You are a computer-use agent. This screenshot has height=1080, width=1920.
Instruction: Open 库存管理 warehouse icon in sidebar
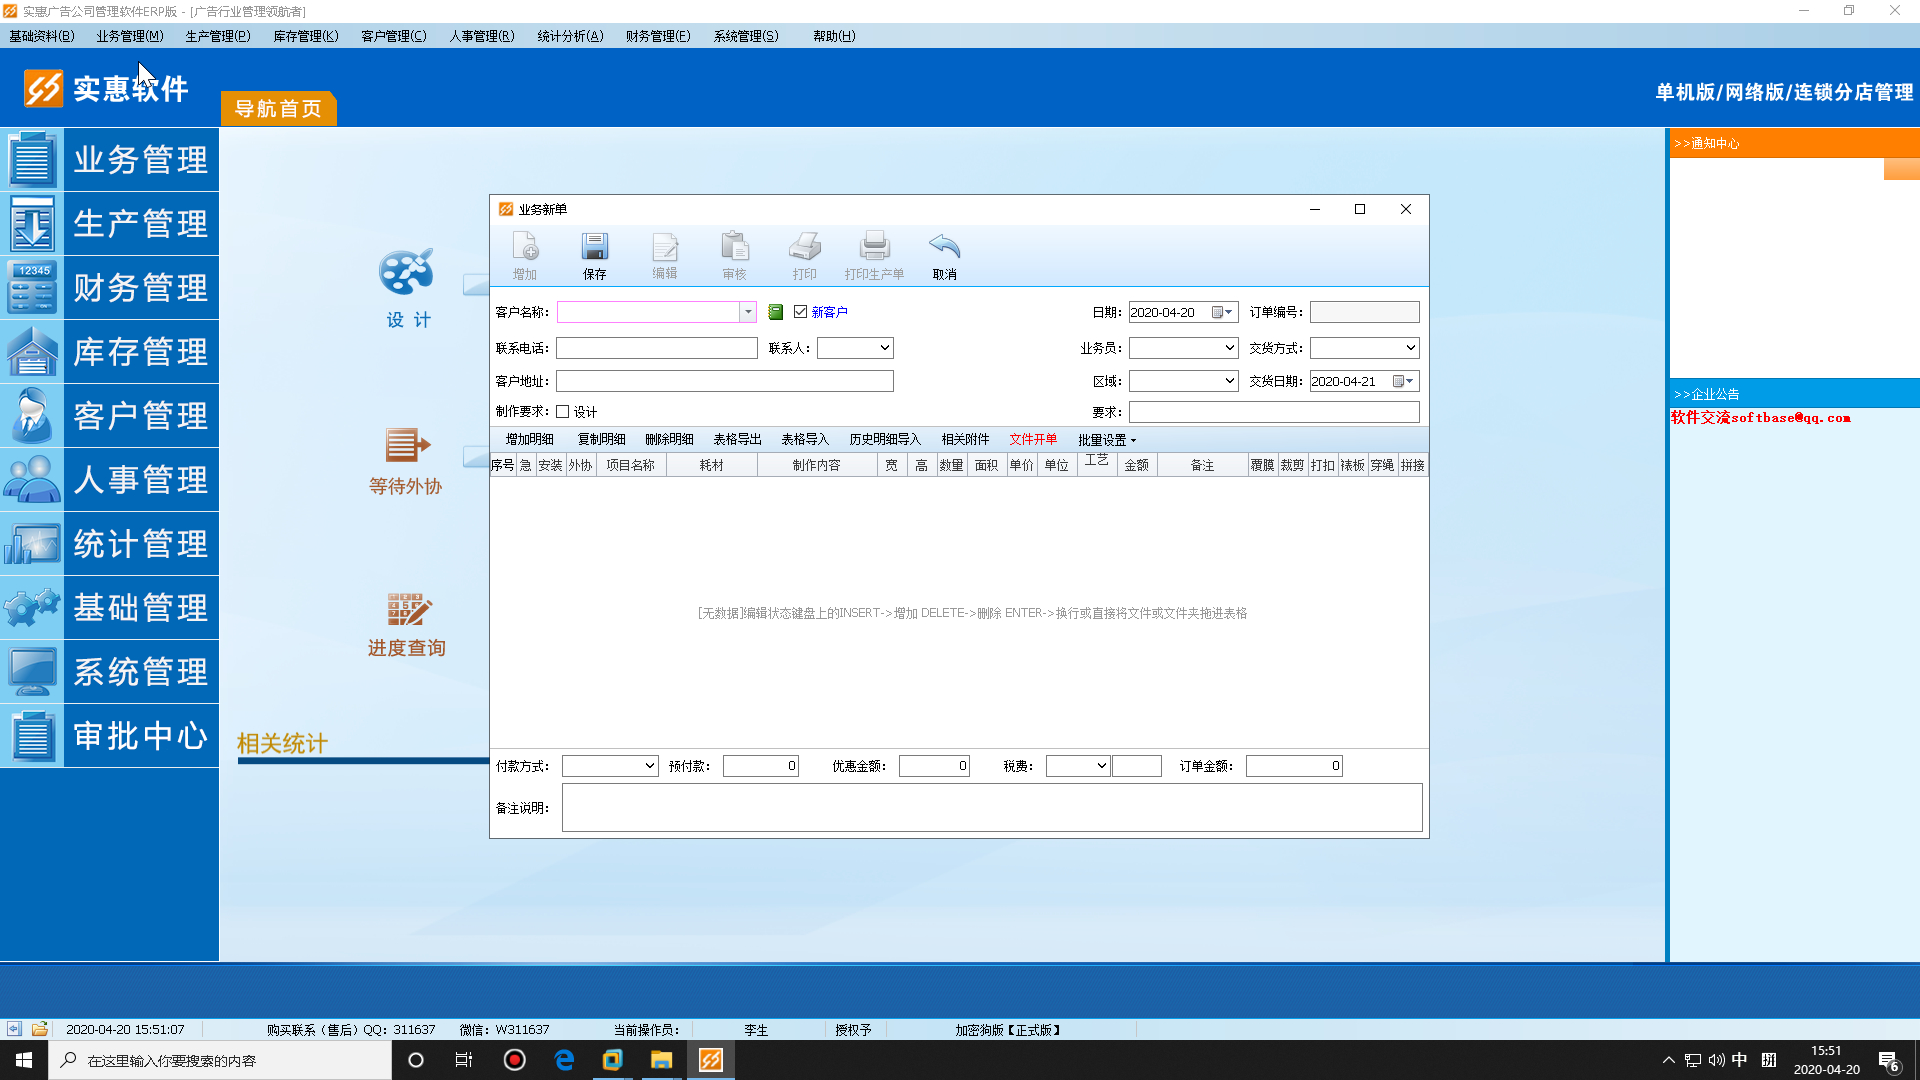pos(32,352)
